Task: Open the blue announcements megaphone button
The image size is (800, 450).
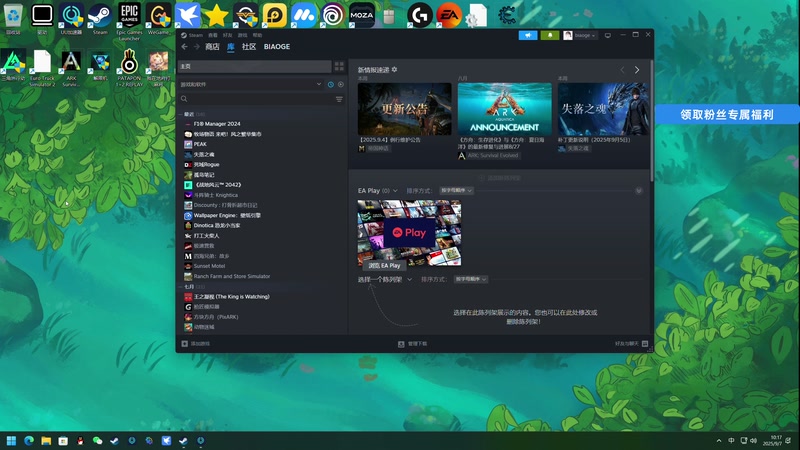Action: (x=528, y=35)
